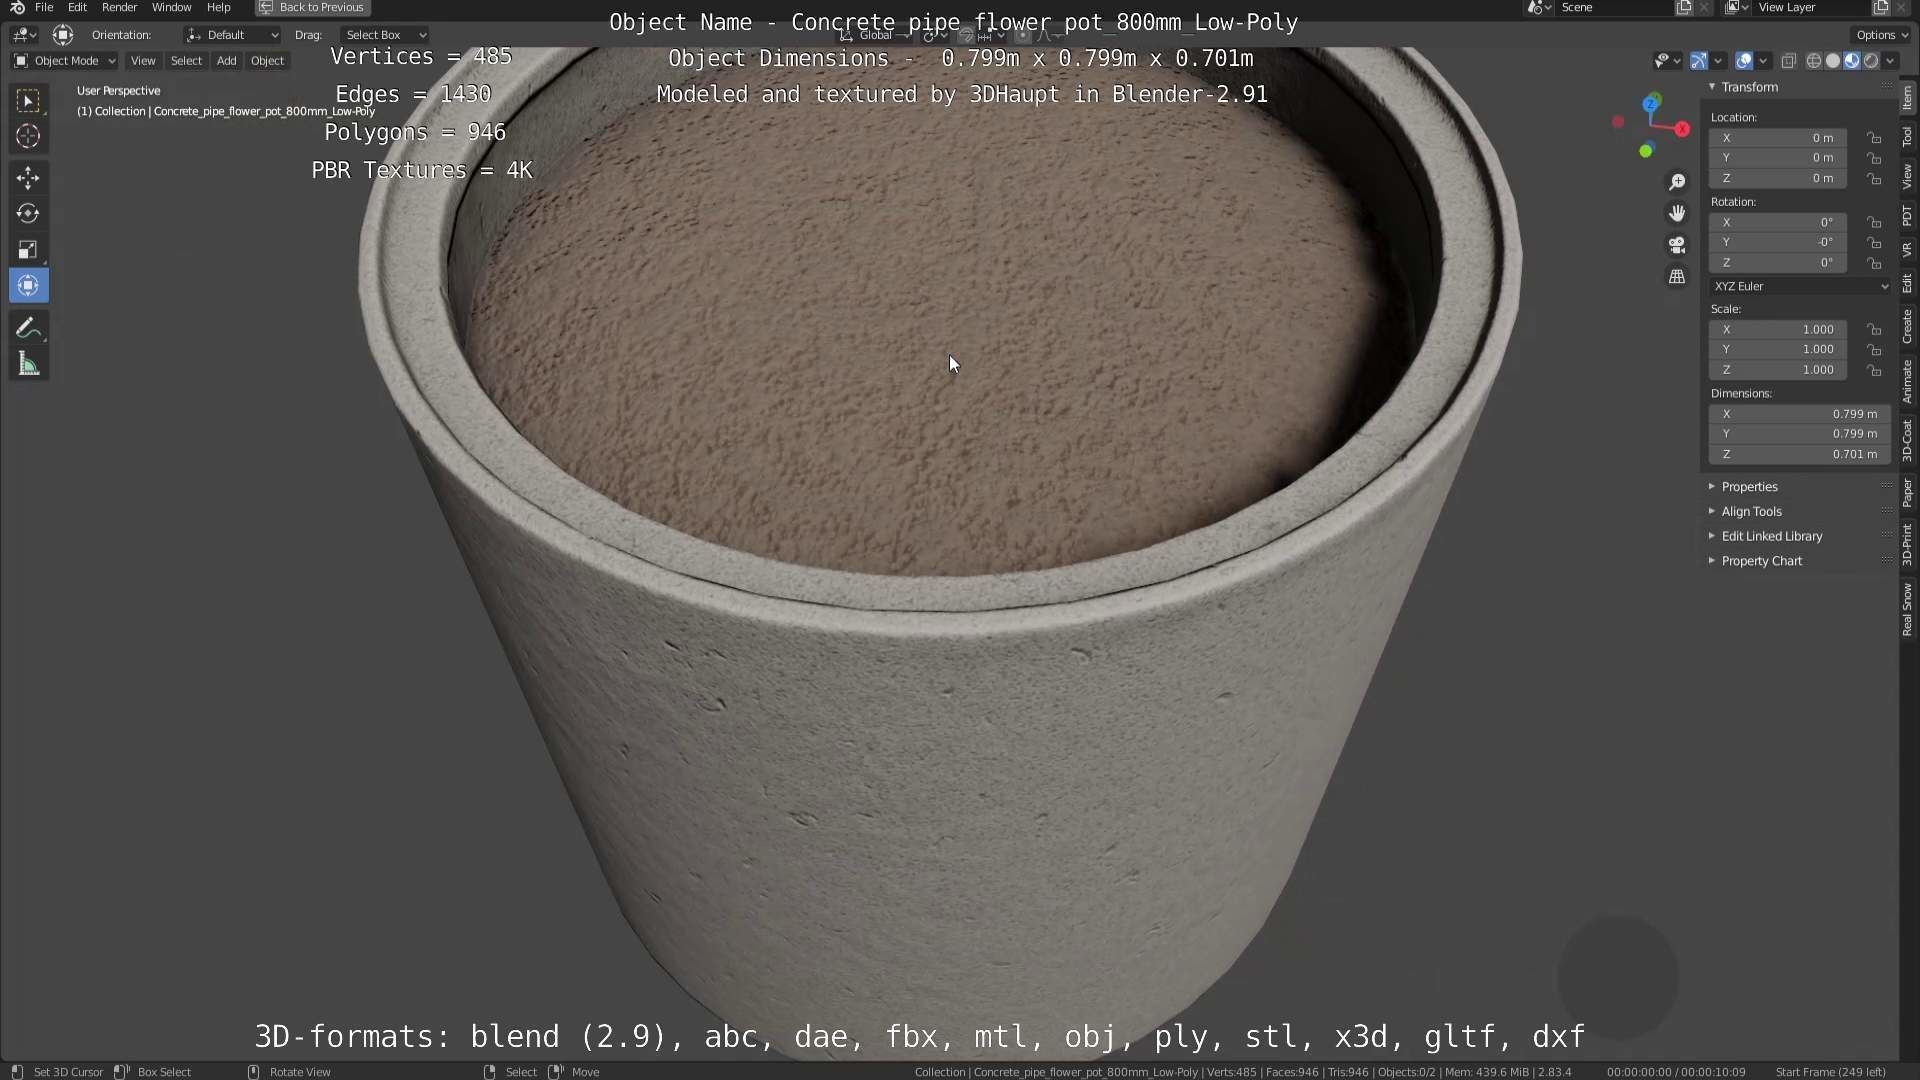Screen dimensions: 1920x1080
Task: Open the viewport Add menu
Action: [x=227, y=61]
